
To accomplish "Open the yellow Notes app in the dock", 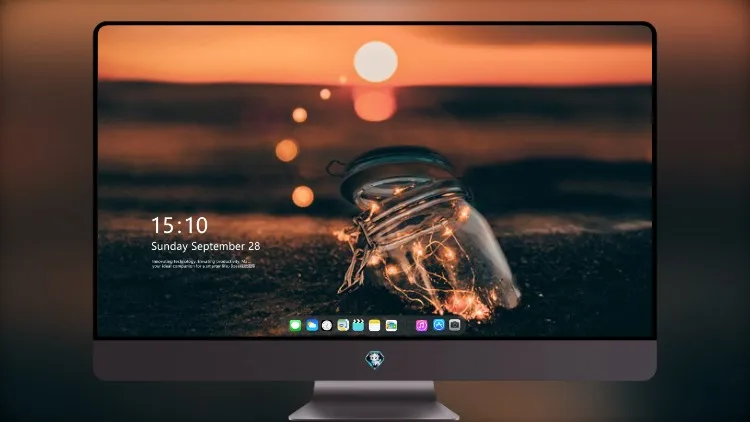I will [x=375, y=325].
